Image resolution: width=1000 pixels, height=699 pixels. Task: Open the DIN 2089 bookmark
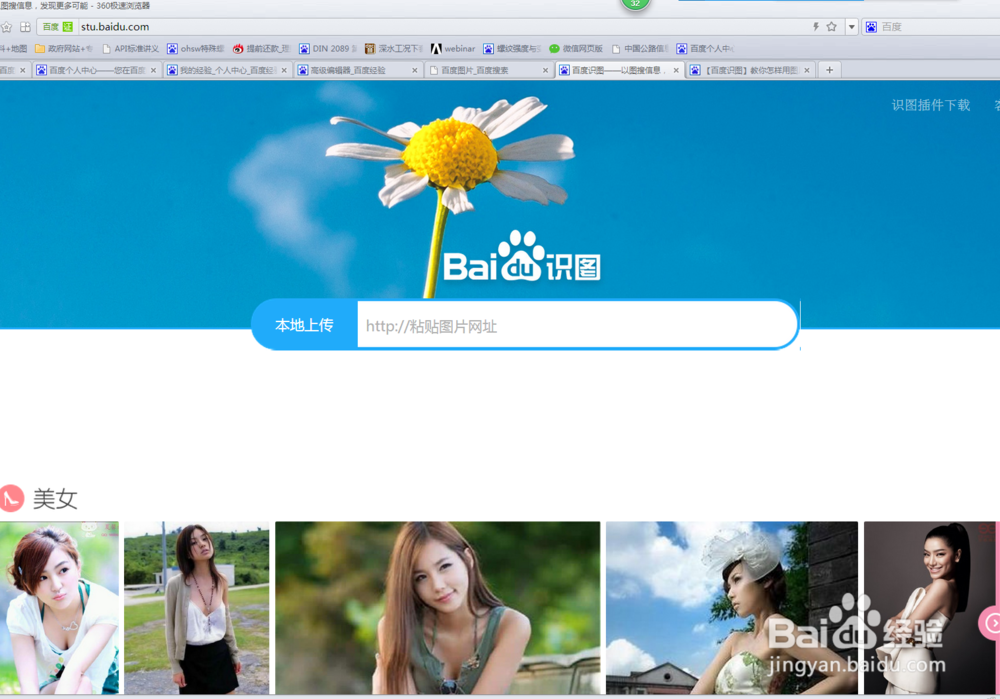[328, 48]
